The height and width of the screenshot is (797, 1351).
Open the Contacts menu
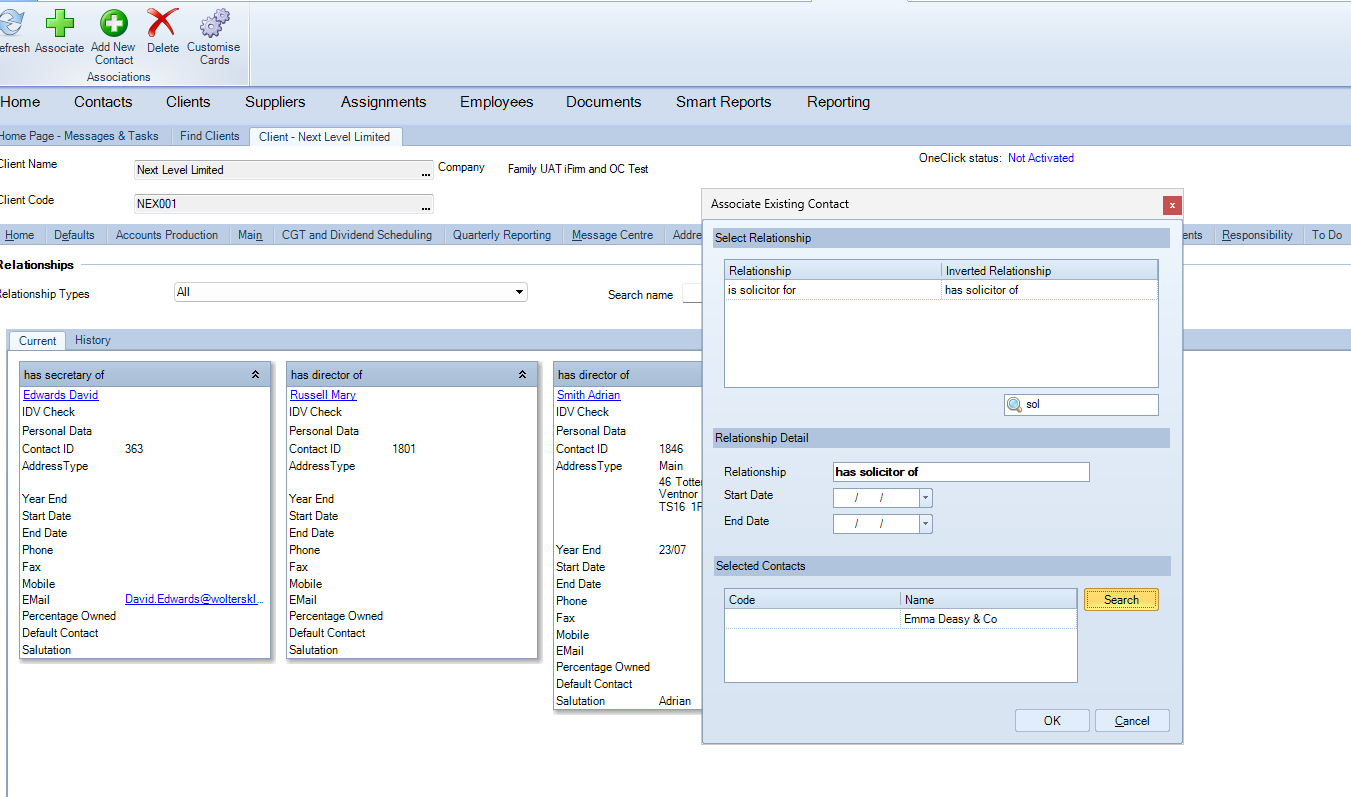(x=103, y=102)
